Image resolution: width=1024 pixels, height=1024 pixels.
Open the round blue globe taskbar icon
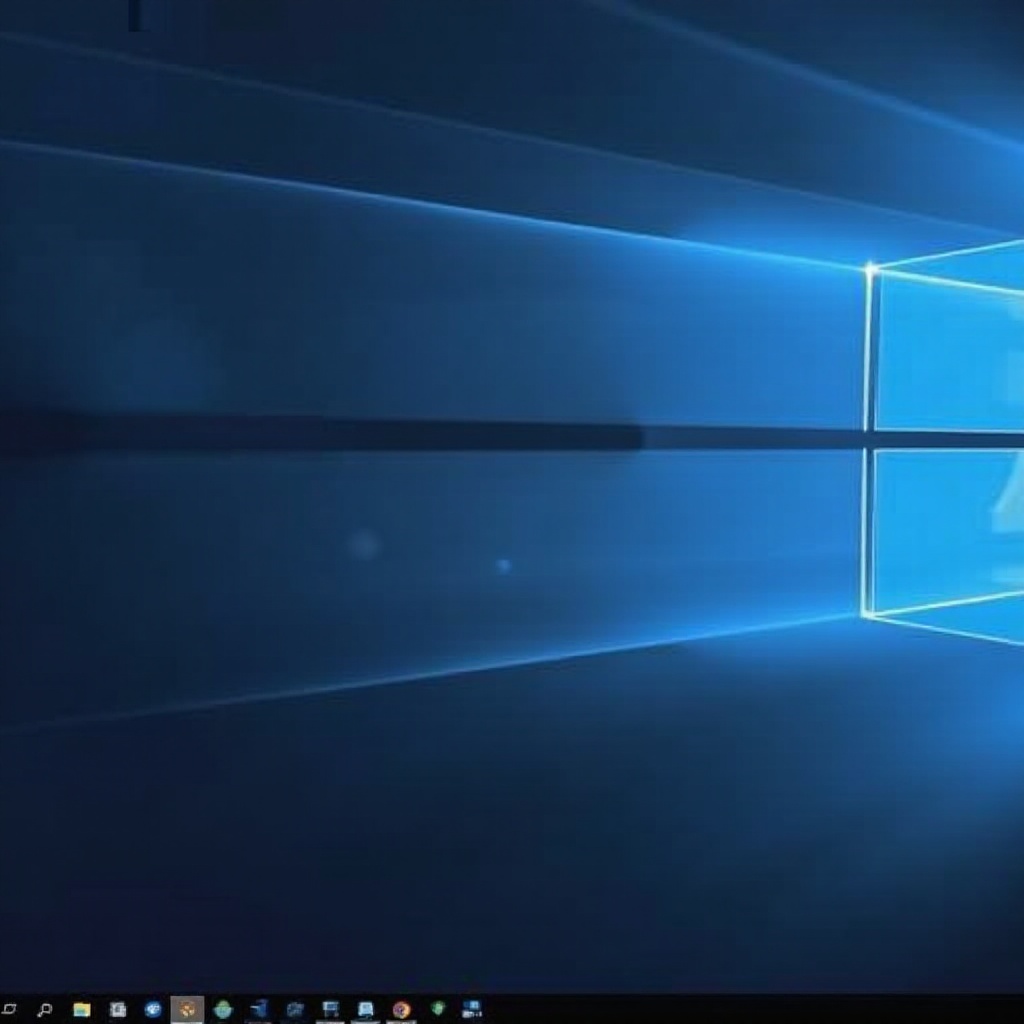coord(153,1010)
